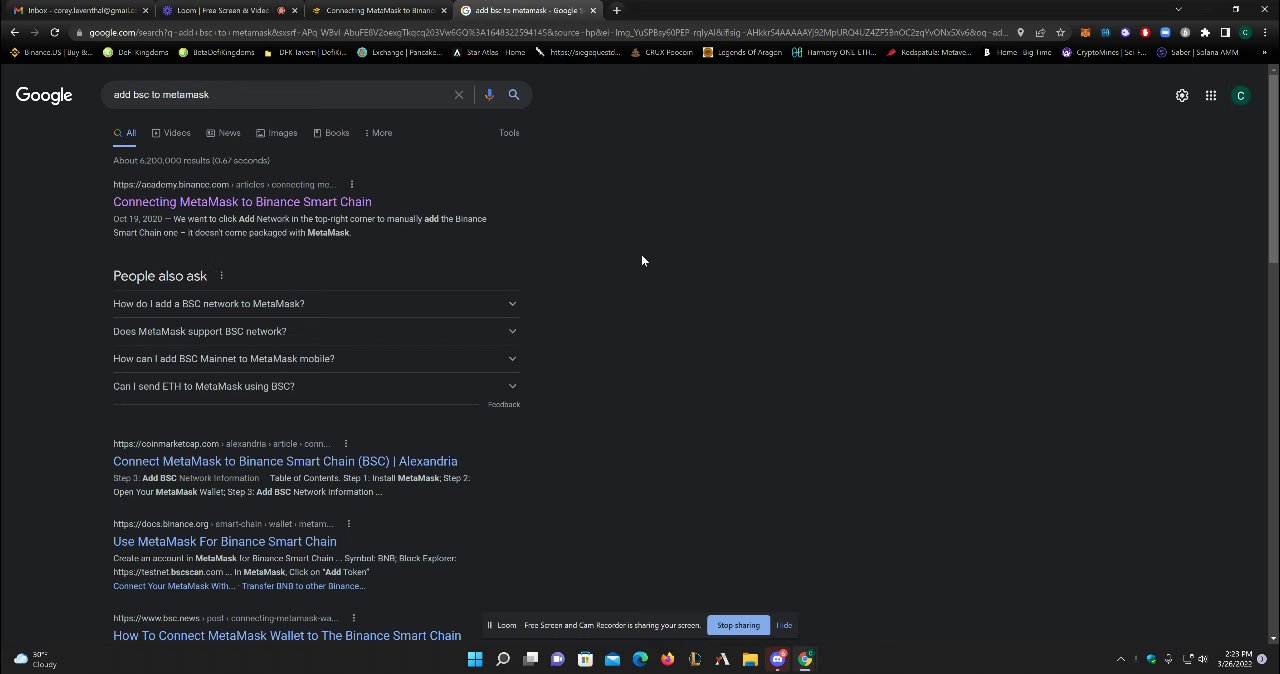This screenshot has height=674, width=1280.
Task: Launch Microsoft Edge from taskbar
Action: point(640,659)
